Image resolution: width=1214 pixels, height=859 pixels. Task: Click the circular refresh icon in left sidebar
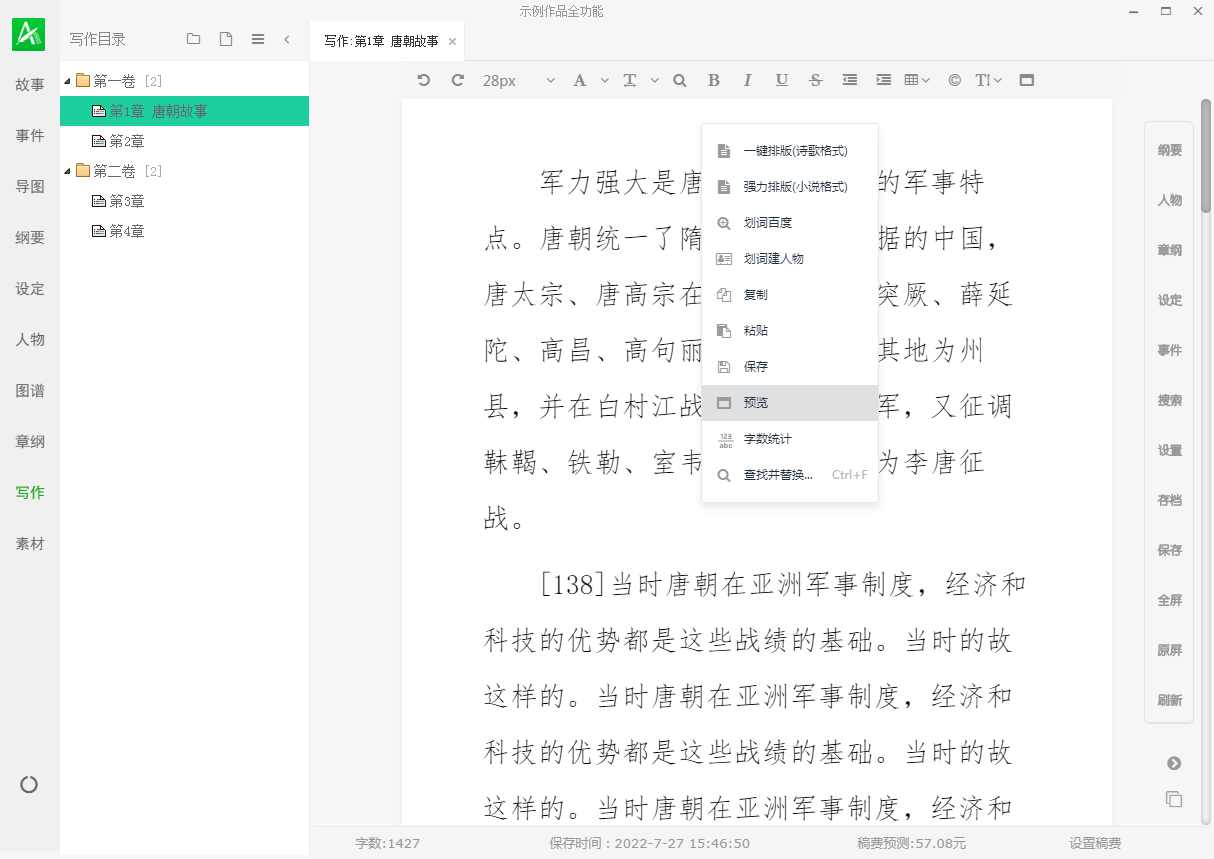29,785
